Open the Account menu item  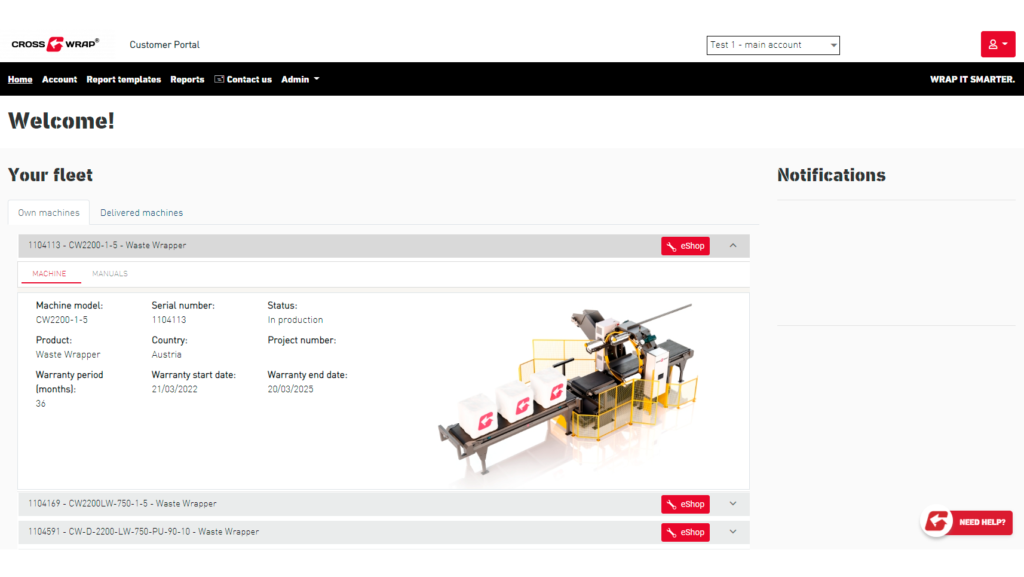point(59,80)
